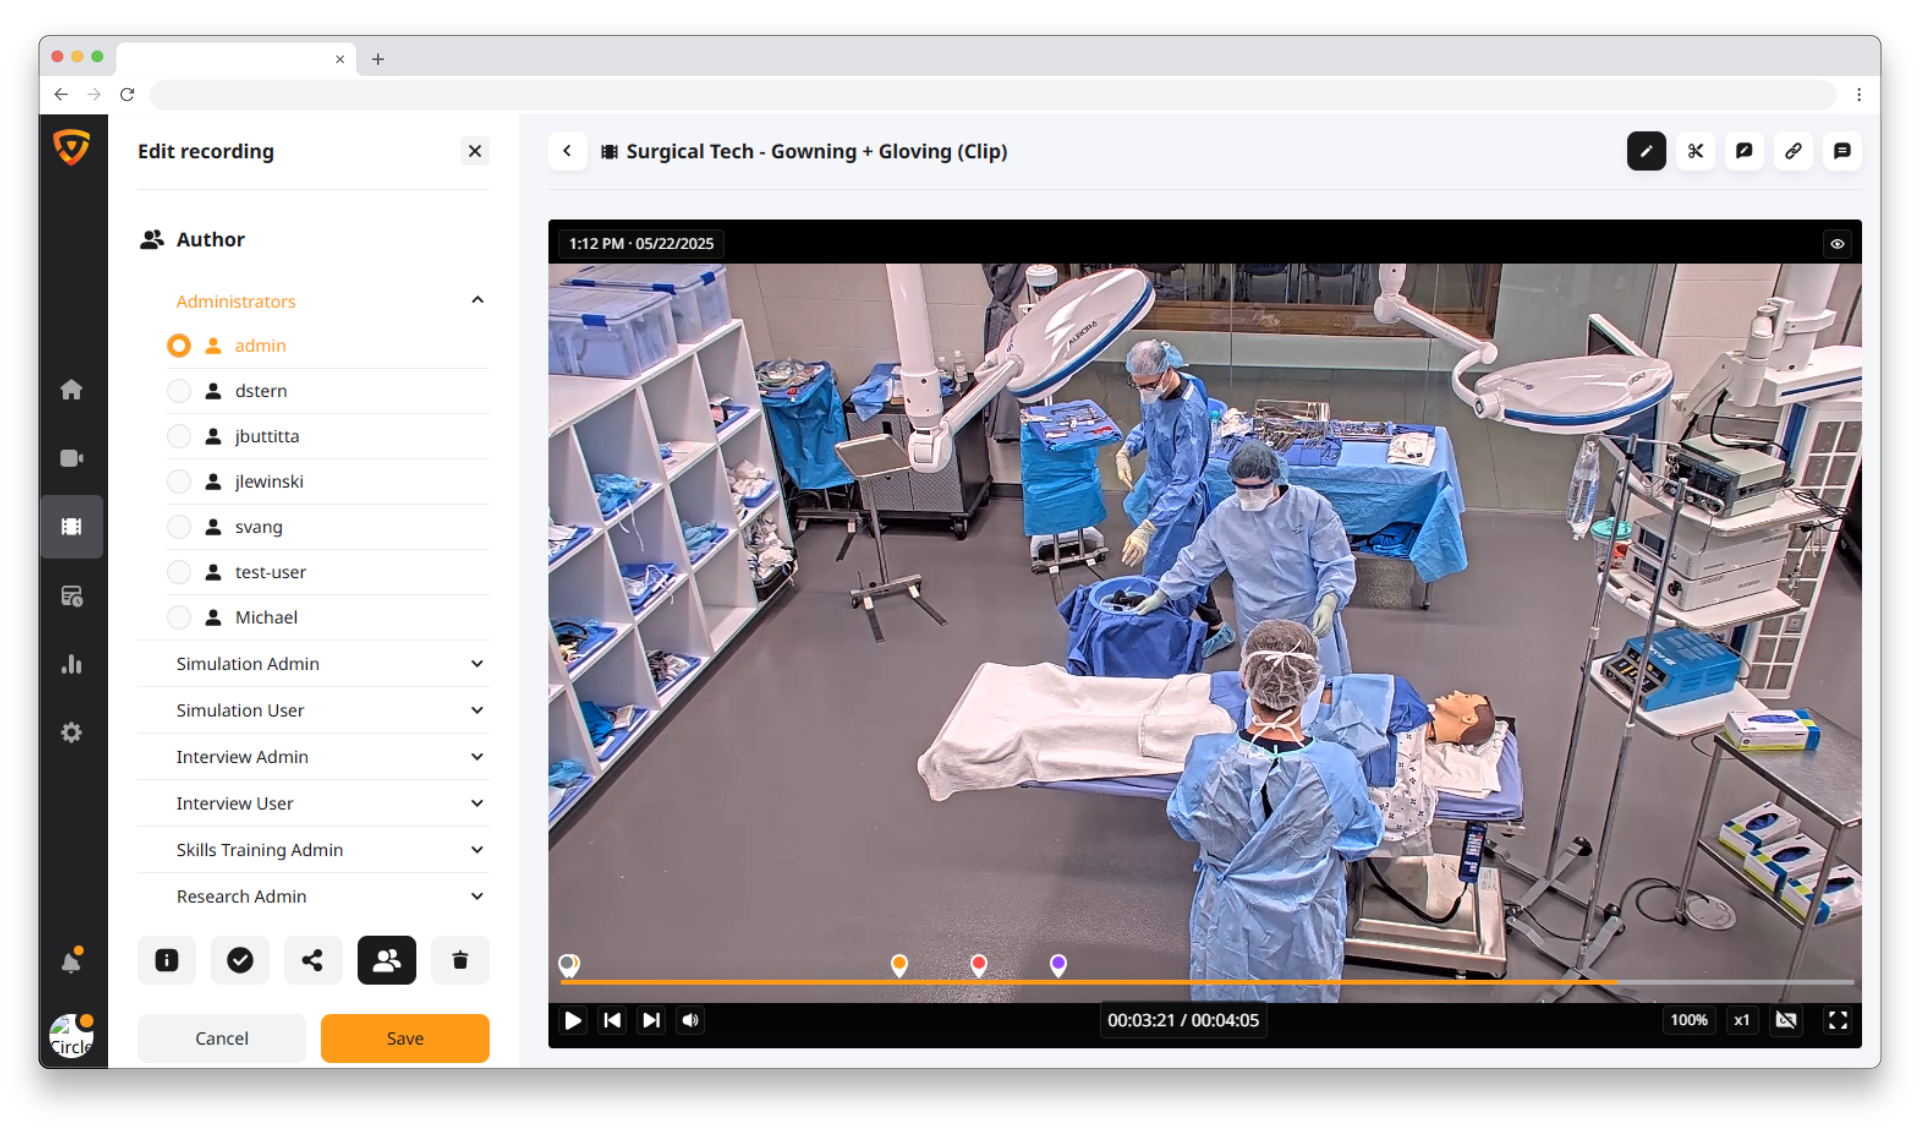The width and height of the screenshot is (1920, 1144).
Task: Click the timestamp 1:12 PM 05/22/2025 label
Action: [641, 244]
